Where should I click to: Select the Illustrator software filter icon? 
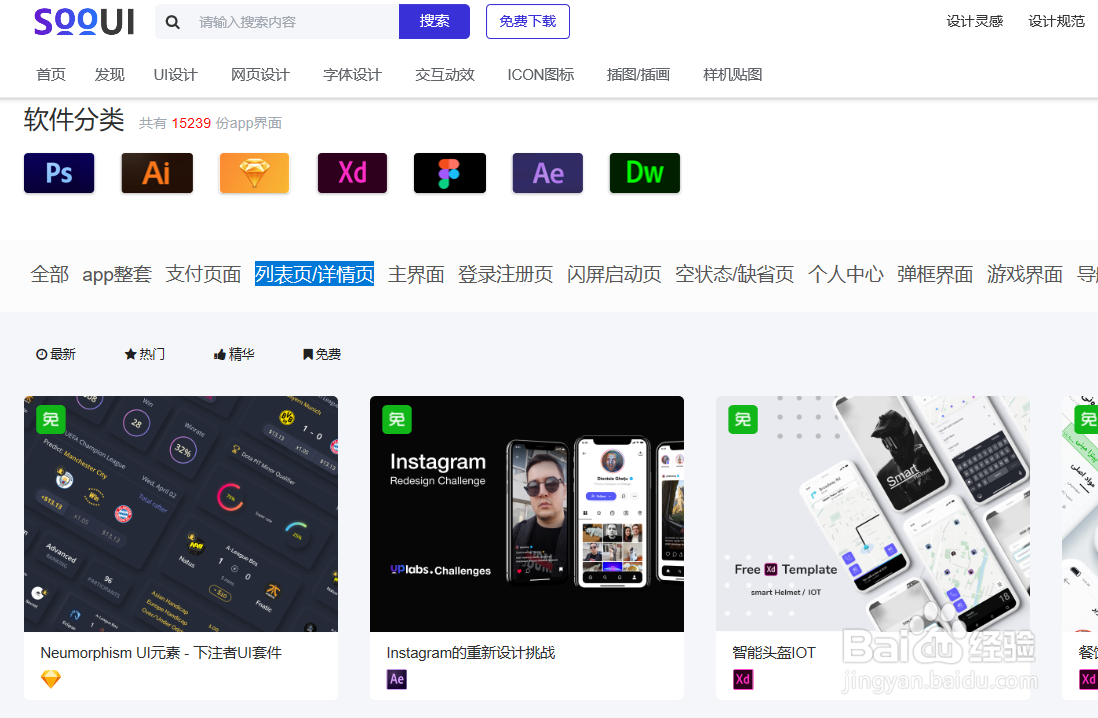pos(156,172)
